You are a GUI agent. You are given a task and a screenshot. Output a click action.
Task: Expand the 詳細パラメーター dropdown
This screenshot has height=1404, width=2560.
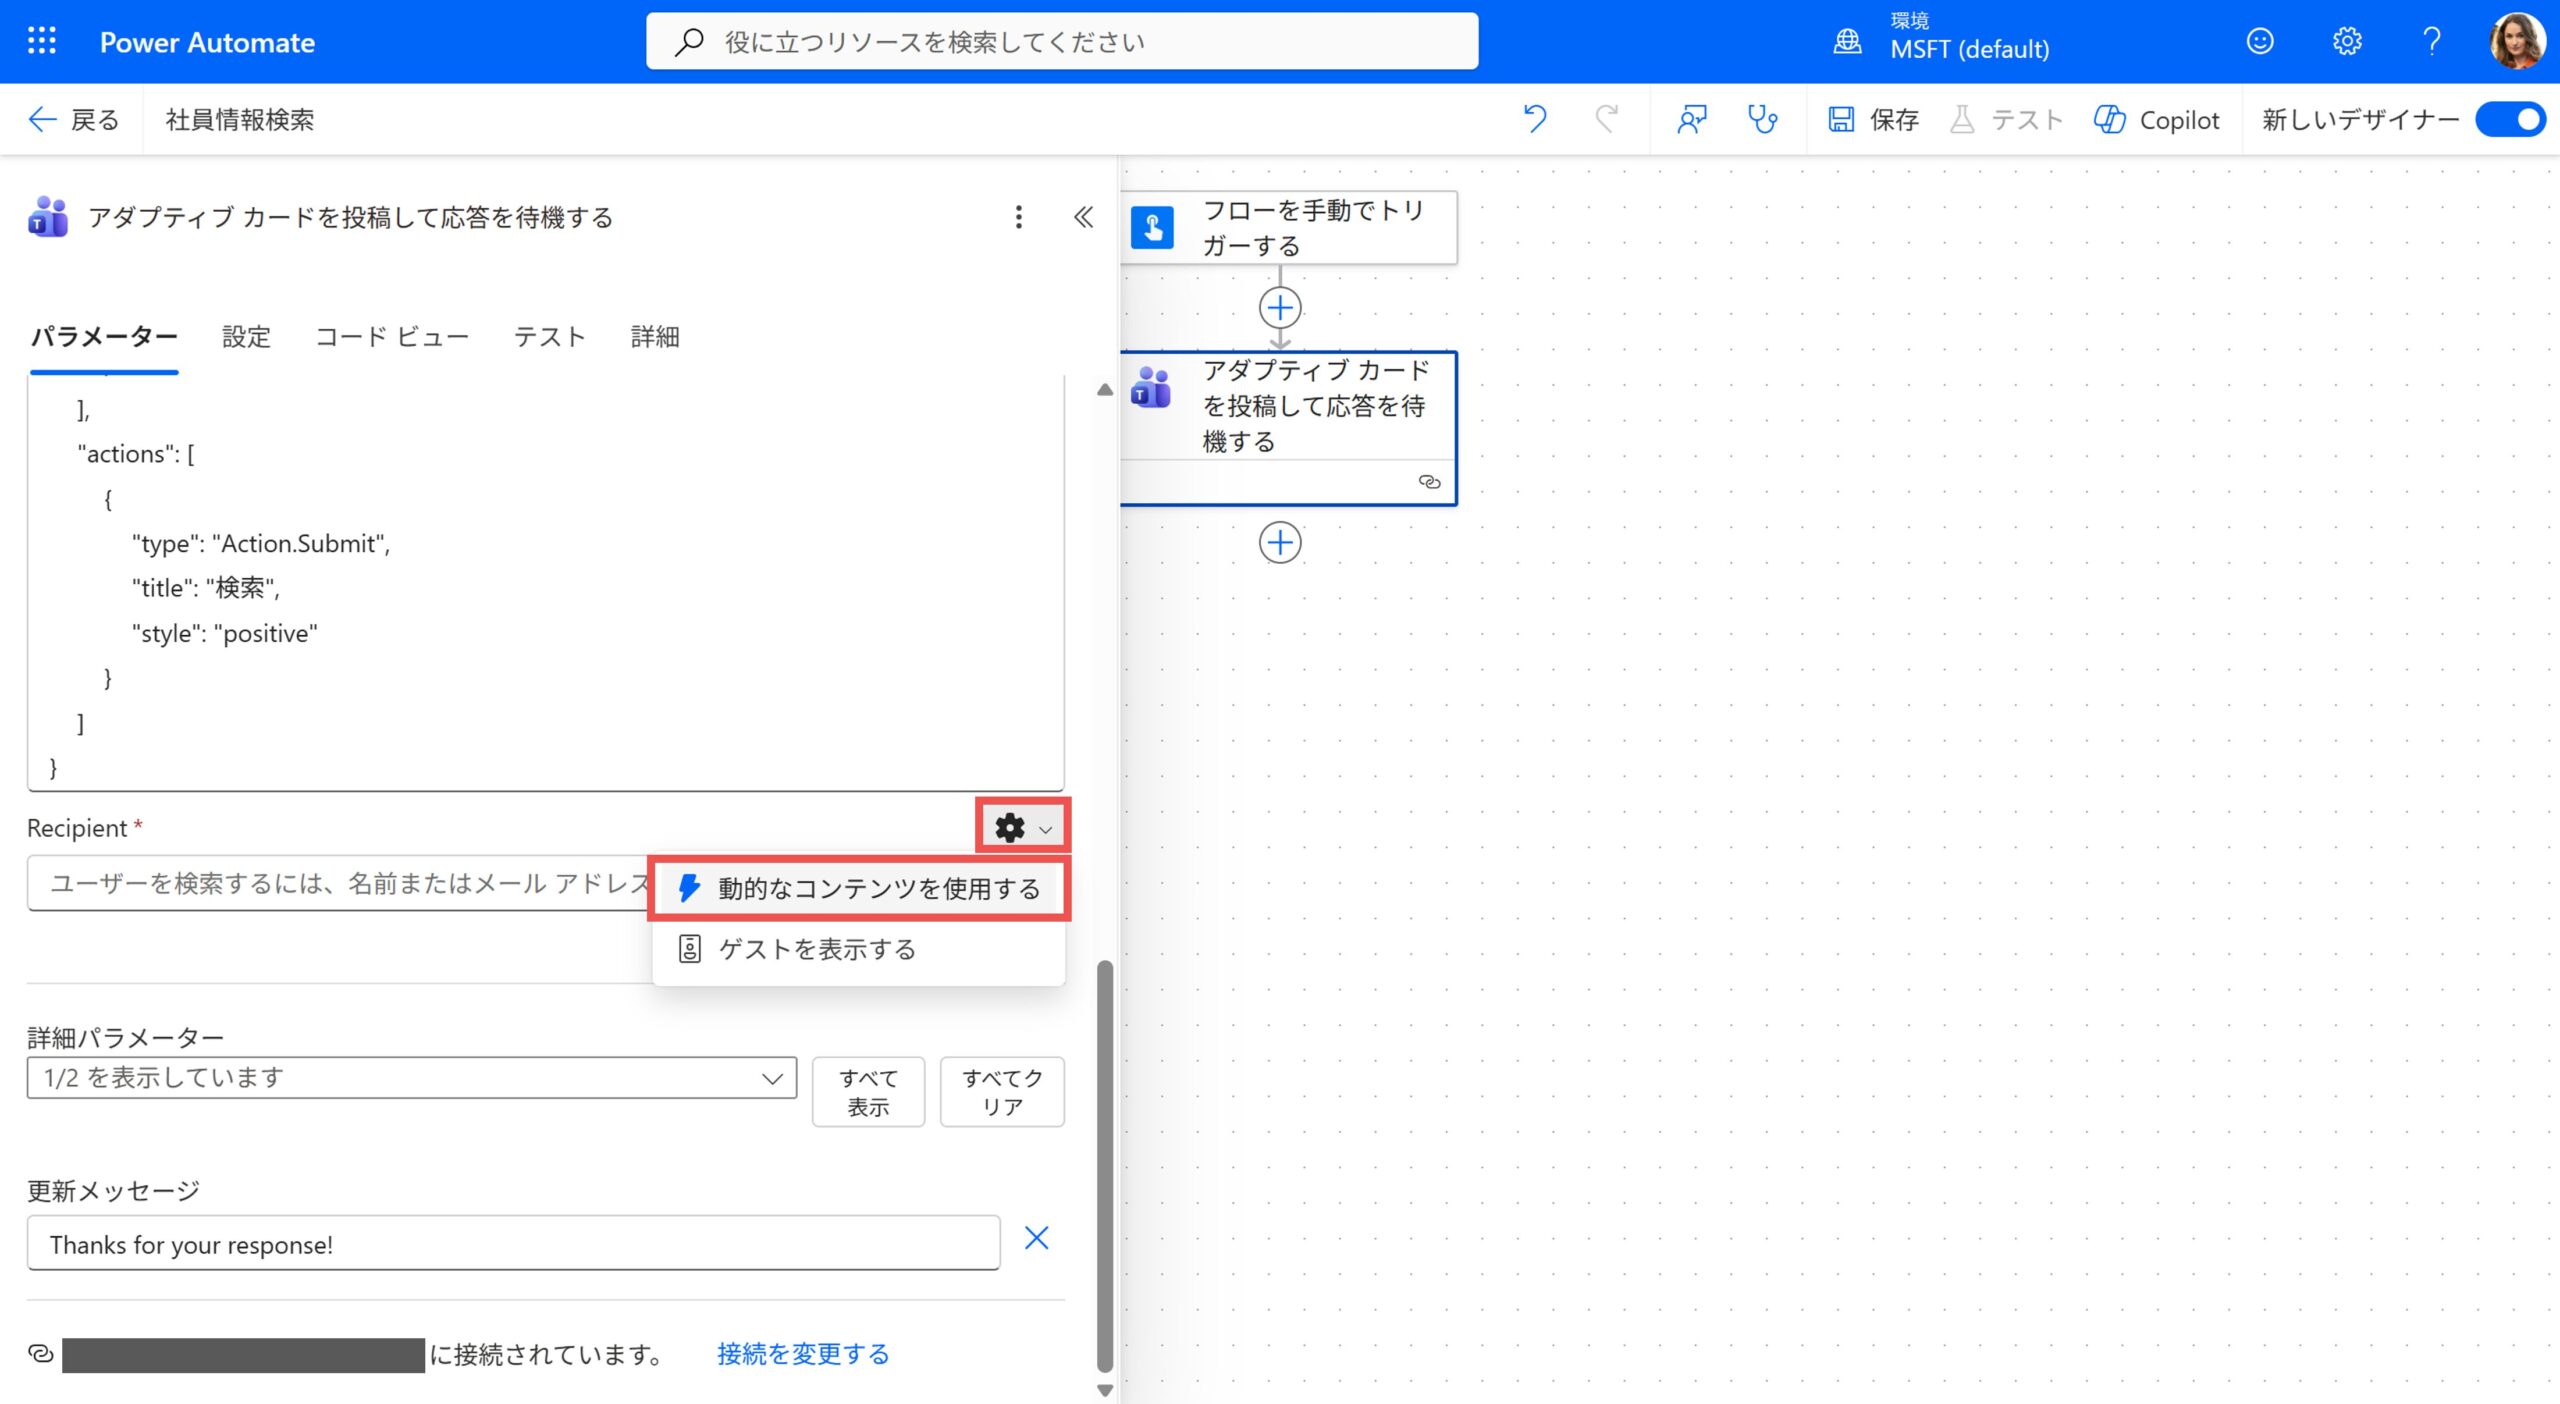click(411, 1078)
